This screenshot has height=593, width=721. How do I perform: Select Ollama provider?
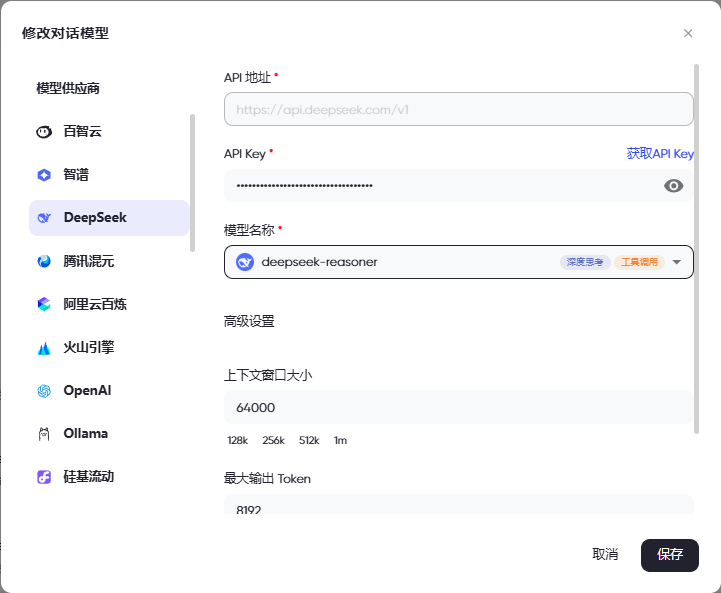tap(109, 434)
